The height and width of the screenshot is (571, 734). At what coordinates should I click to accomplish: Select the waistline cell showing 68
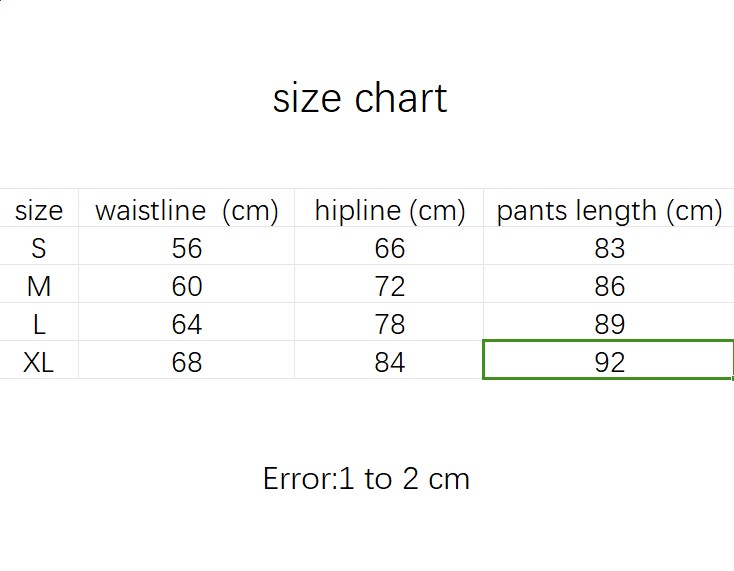point(187,362)
